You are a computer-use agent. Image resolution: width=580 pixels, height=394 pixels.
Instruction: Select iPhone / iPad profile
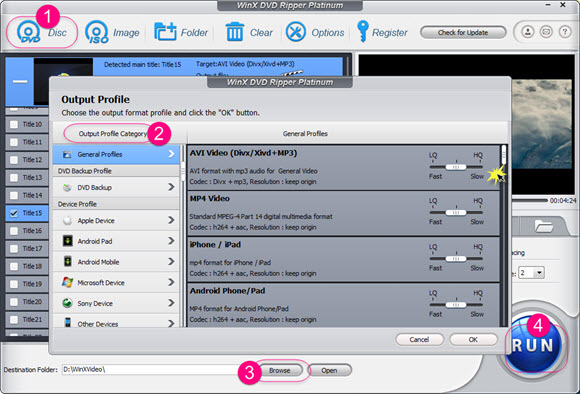(x=343, y=260)
